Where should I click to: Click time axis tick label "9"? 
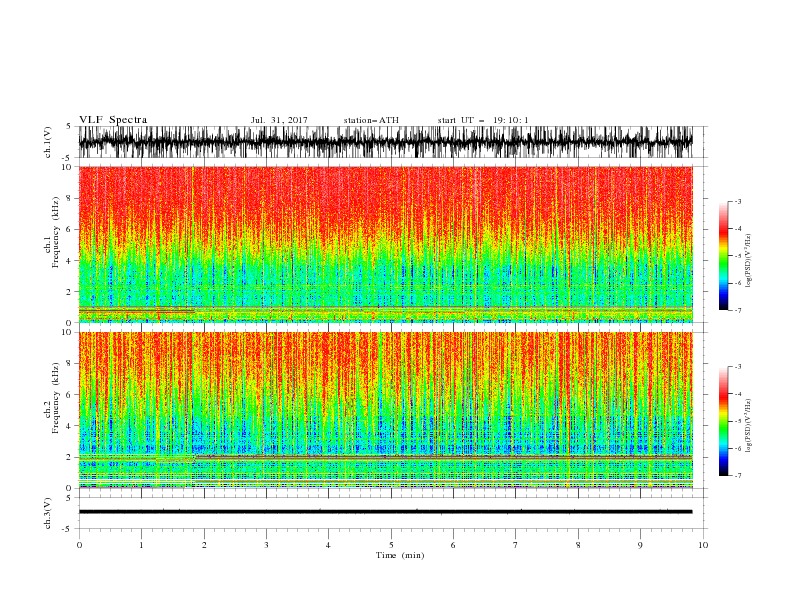coord(640,545)
